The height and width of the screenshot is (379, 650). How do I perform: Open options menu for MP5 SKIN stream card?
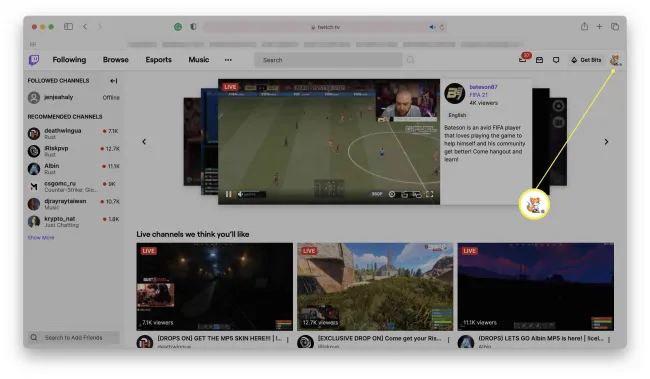pyautogui.click(x=288, y=340)
